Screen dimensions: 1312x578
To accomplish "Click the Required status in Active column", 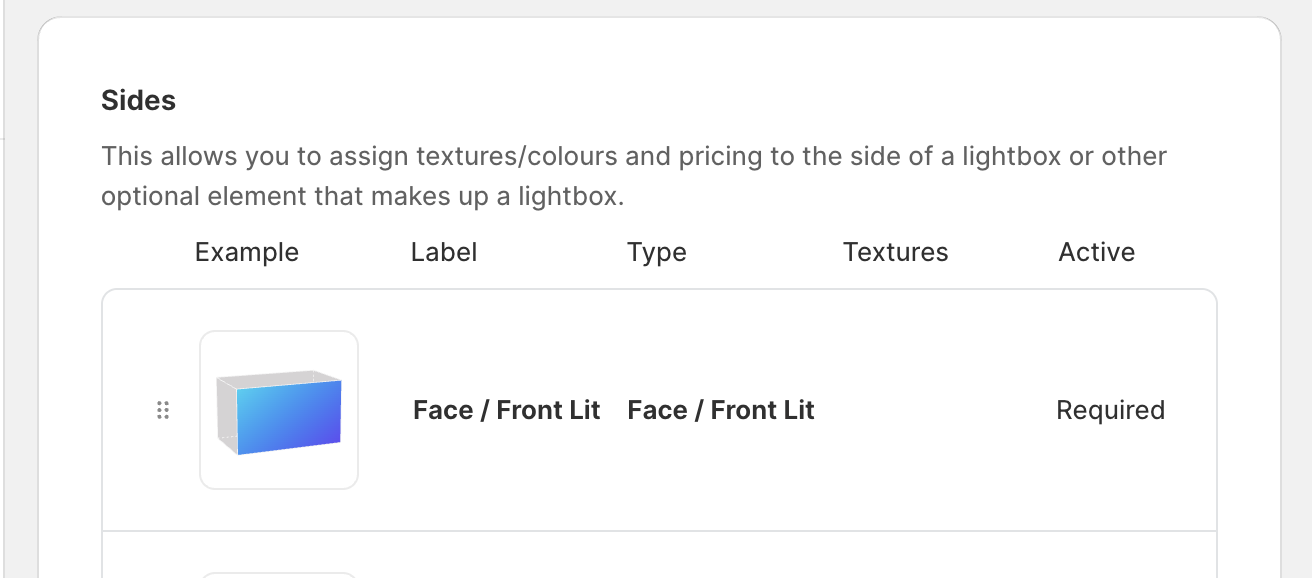I will [1110, 410].
